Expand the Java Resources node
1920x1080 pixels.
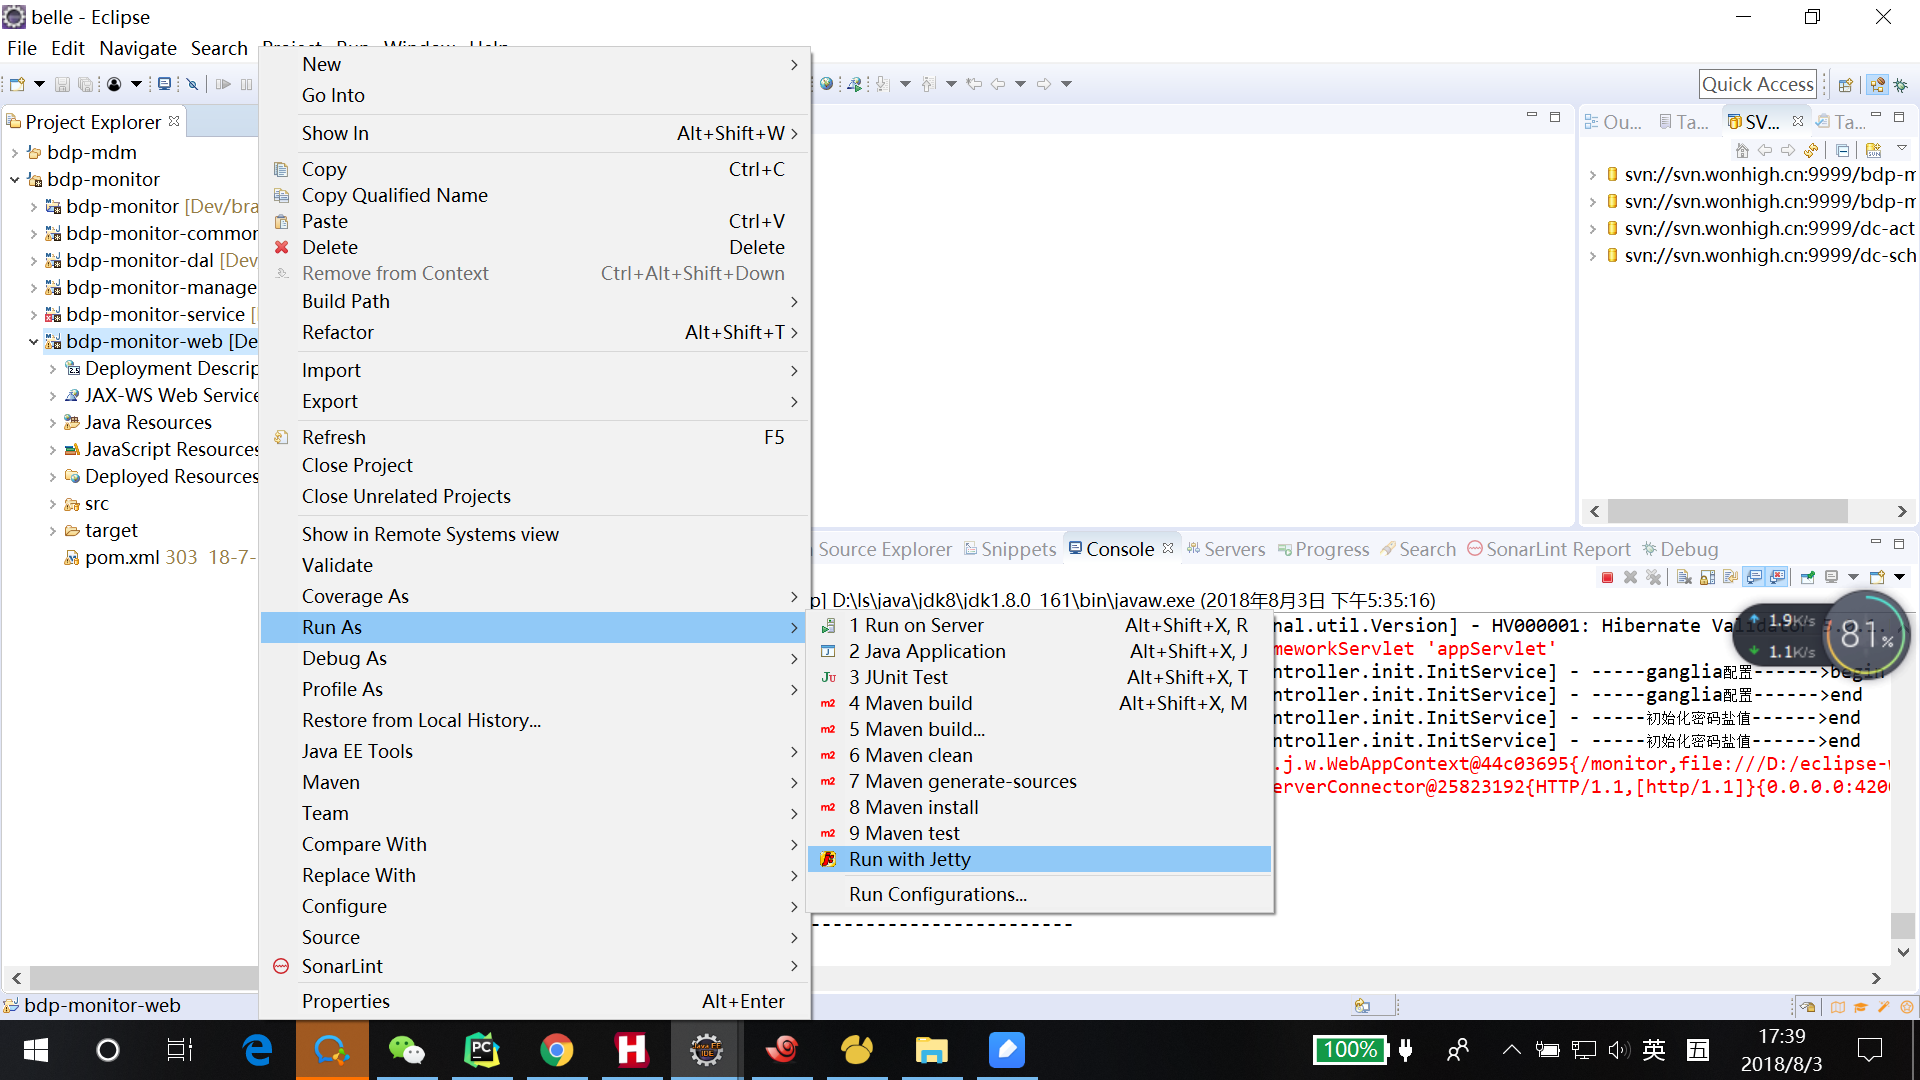52,423
